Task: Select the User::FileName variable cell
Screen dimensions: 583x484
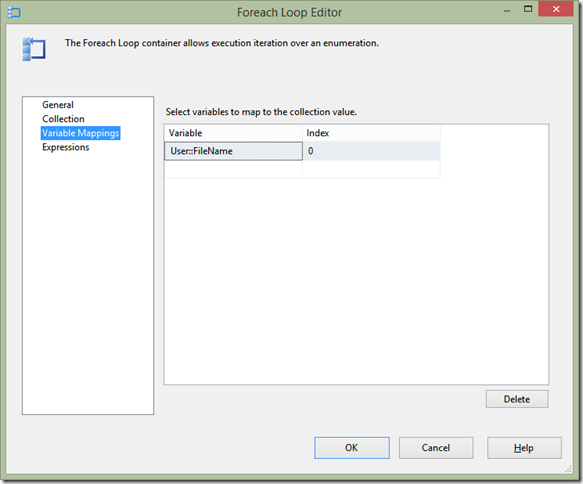Action: pos(233,151)
